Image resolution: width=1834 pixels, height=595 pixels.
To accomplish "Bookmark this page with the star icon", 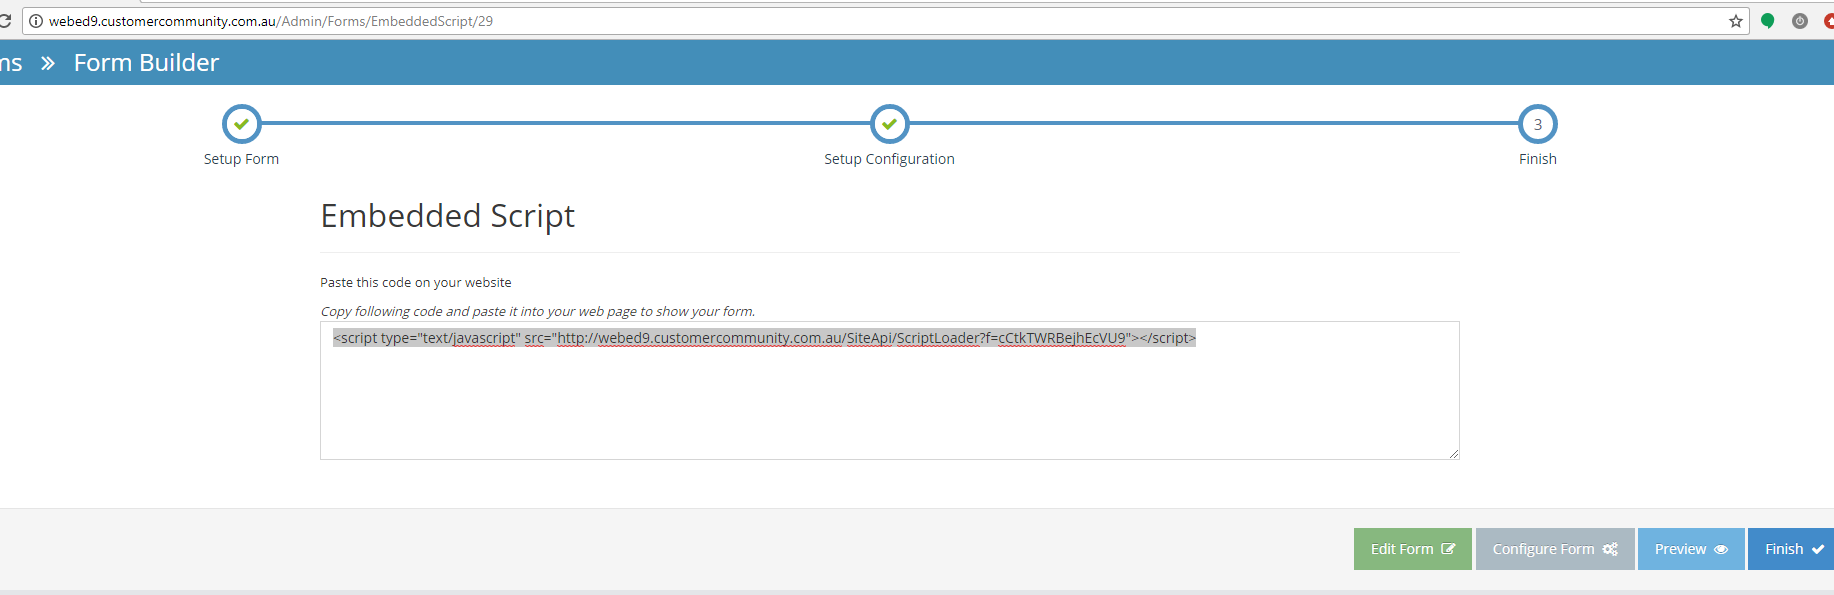I will [1736, 21].
